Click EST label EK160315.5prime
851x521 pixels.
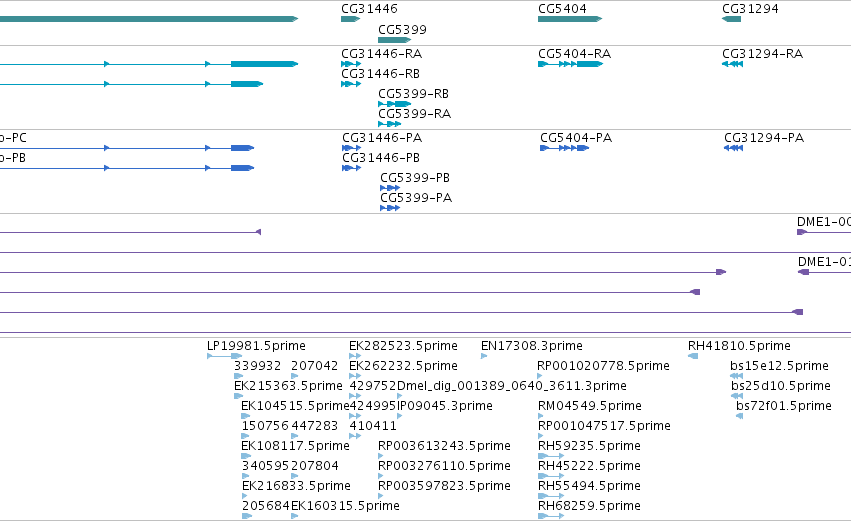[345, 507]
